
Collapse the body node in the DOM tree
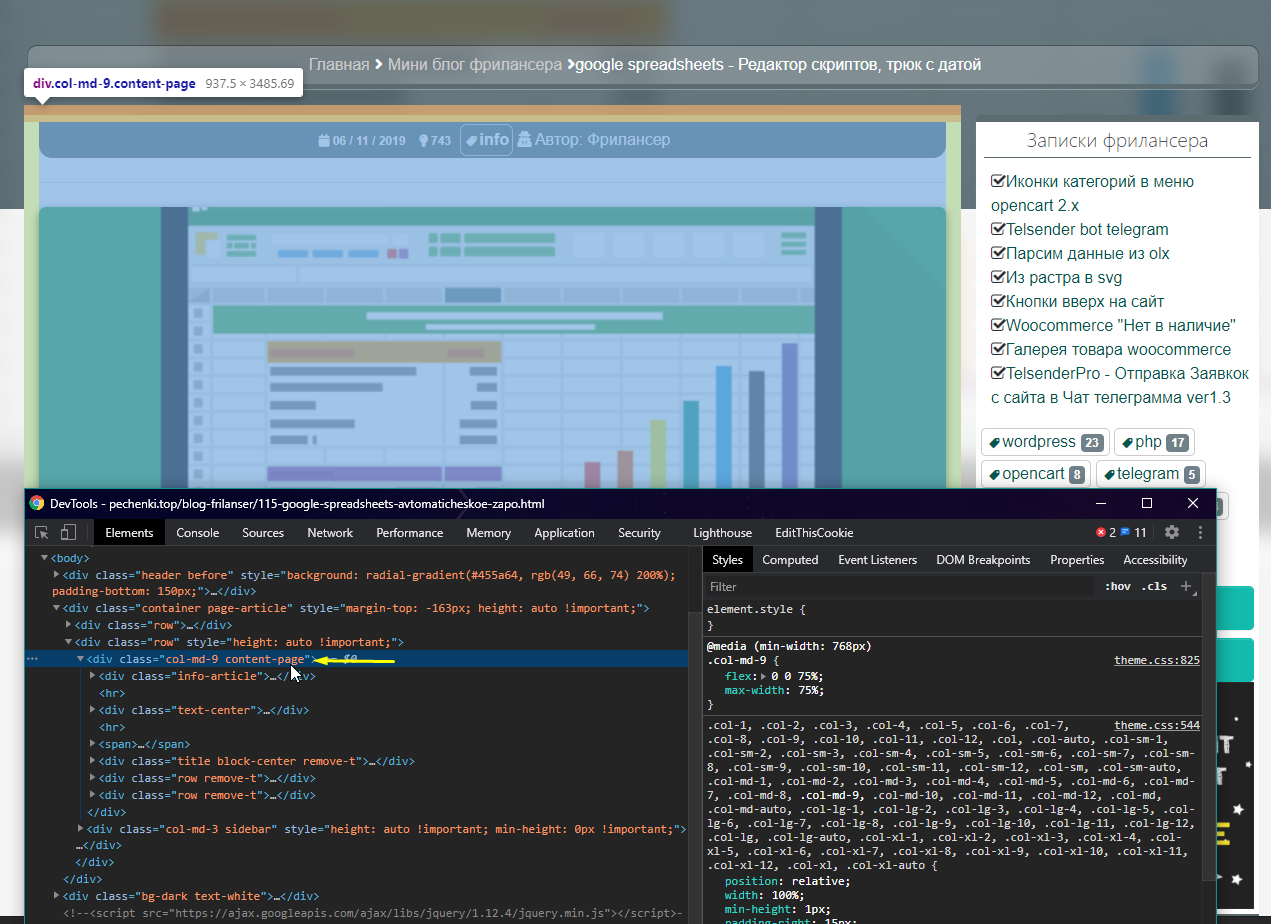click(x=43, y=558)
